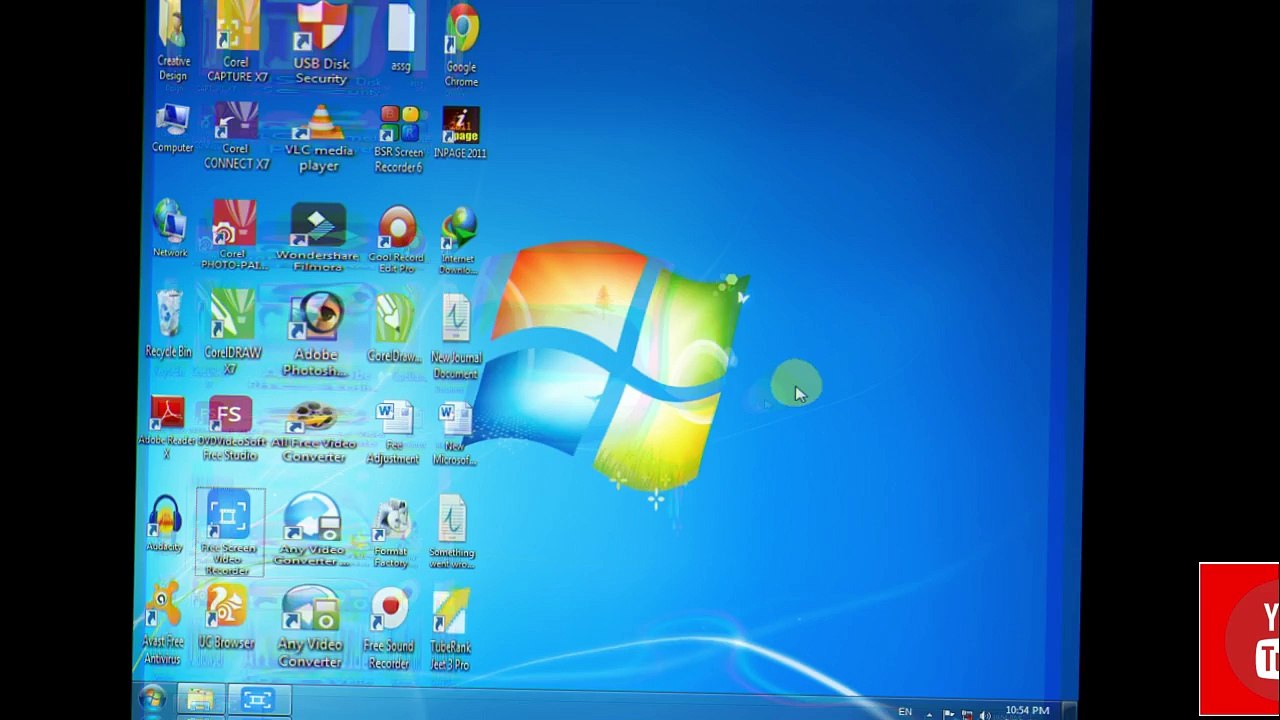Open Wondershare Filmora
Screen dimensions: 1280x720
(x=317, y=238)
